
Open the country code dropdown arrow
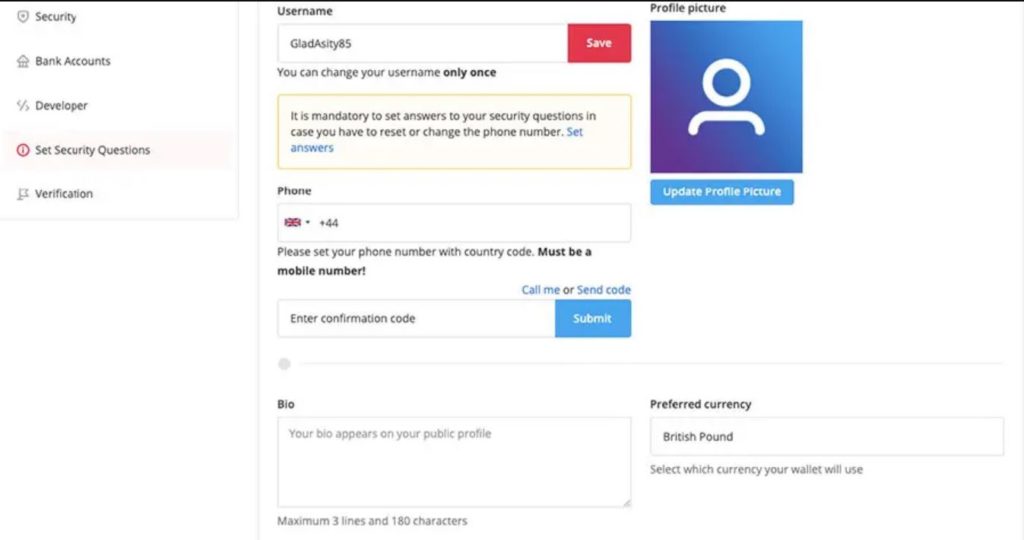(309, 223)
